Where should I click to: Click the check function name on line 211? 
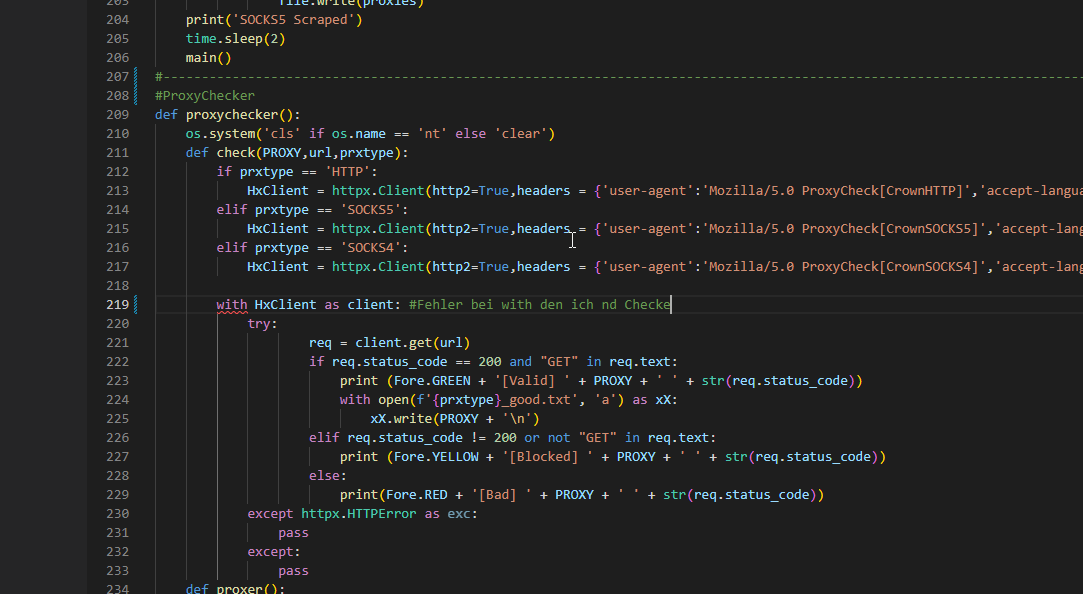236,153
